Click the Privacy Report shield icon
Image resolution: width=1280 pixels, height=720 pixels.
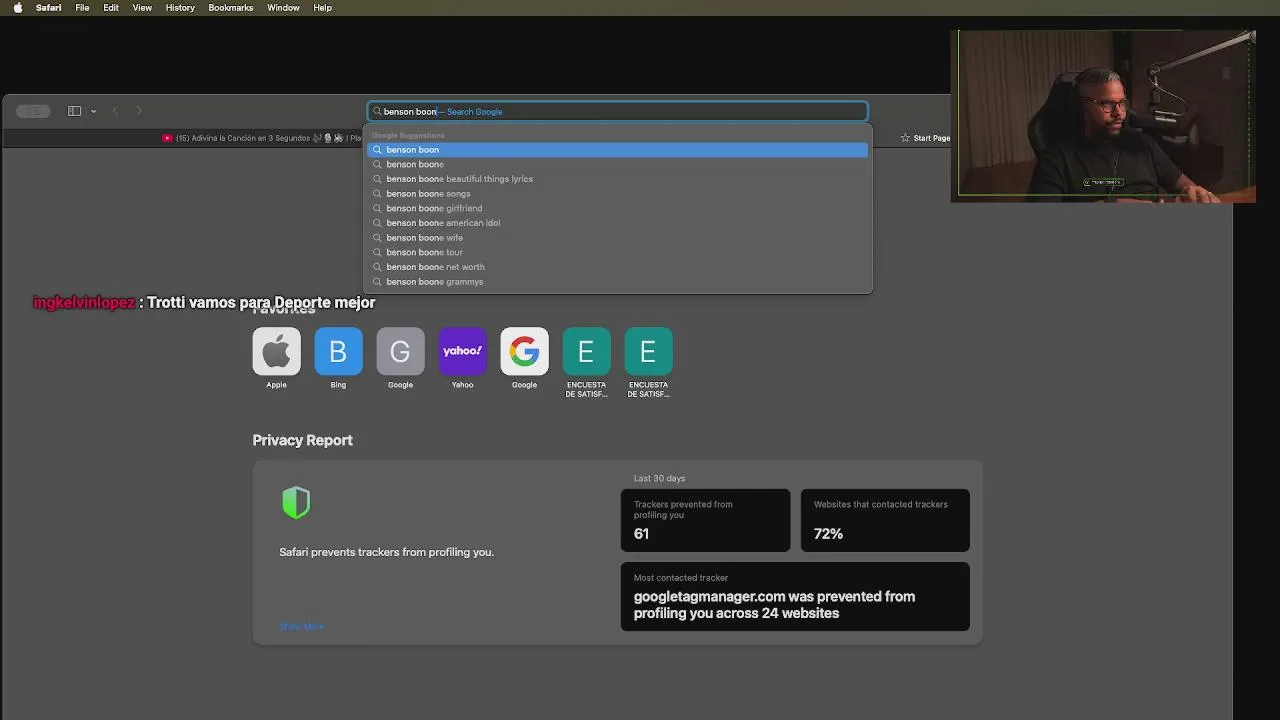[296, 503]
